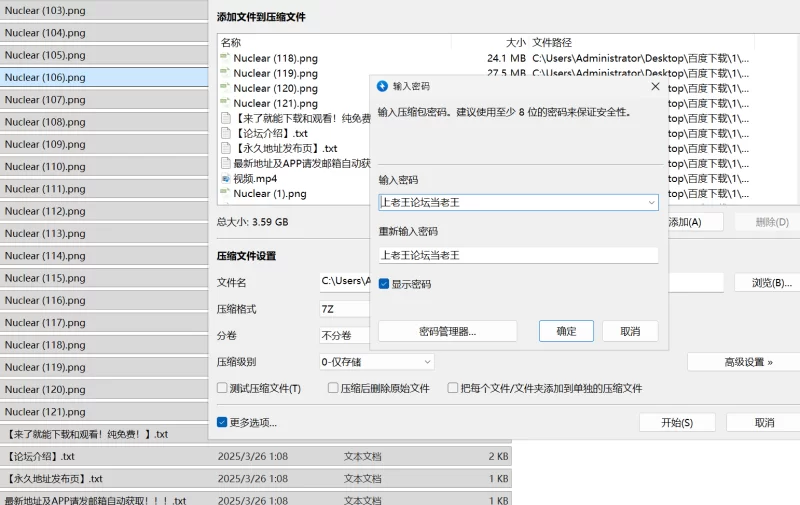The image size is (800, 505).
Task: Click the Nuclear (118).png file icon
Action: (225, 58)
